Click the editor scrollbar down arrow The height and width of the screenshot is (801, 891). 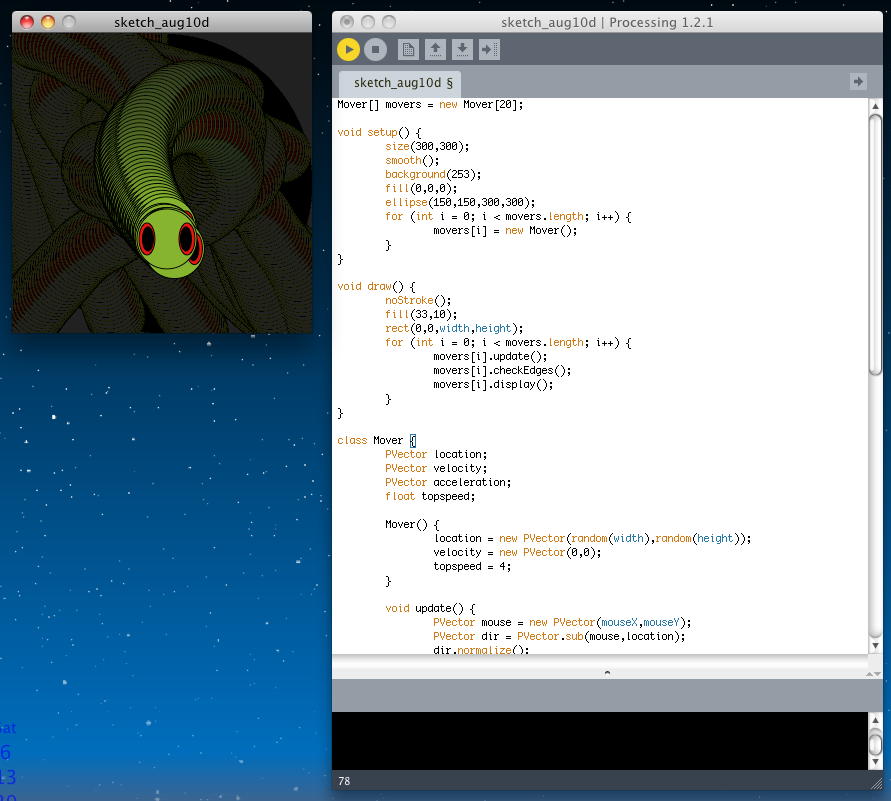coord(875,645)
